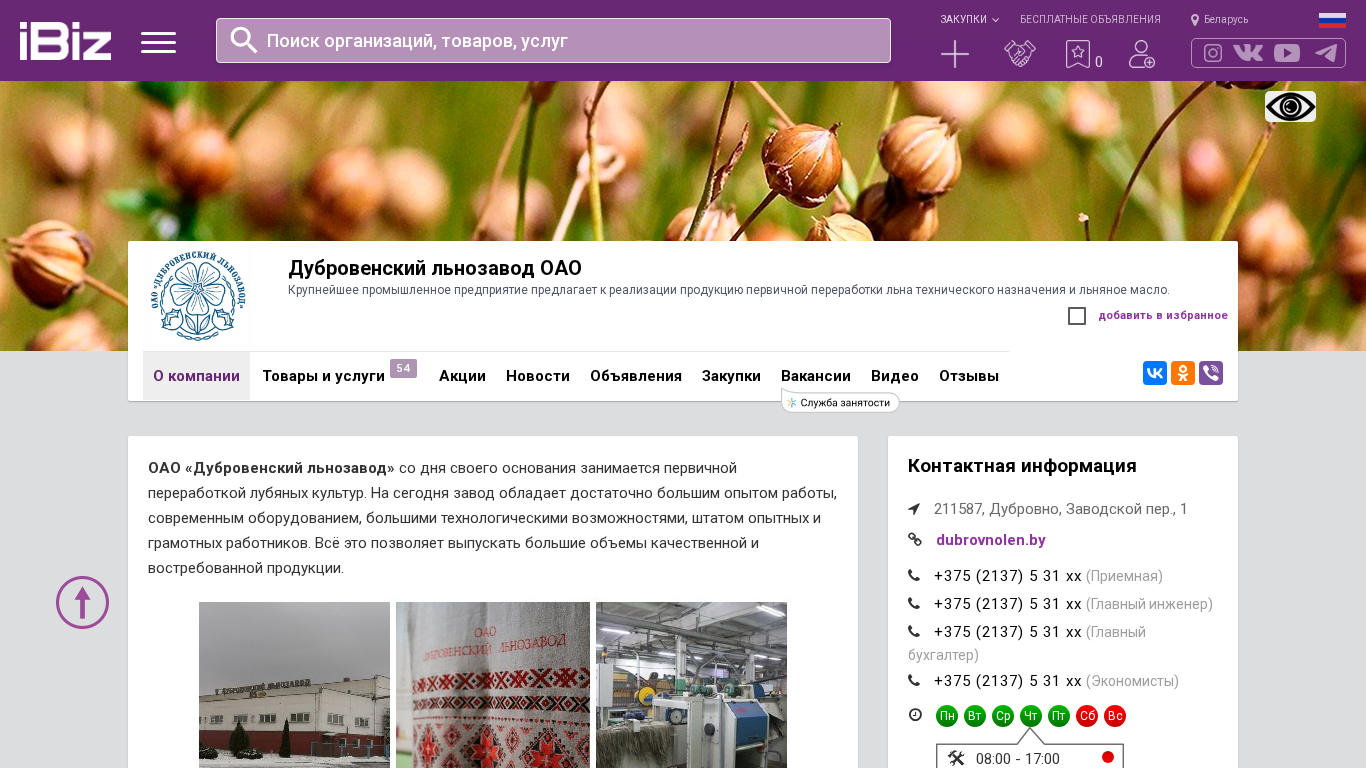Open the О компании tab

196,376
